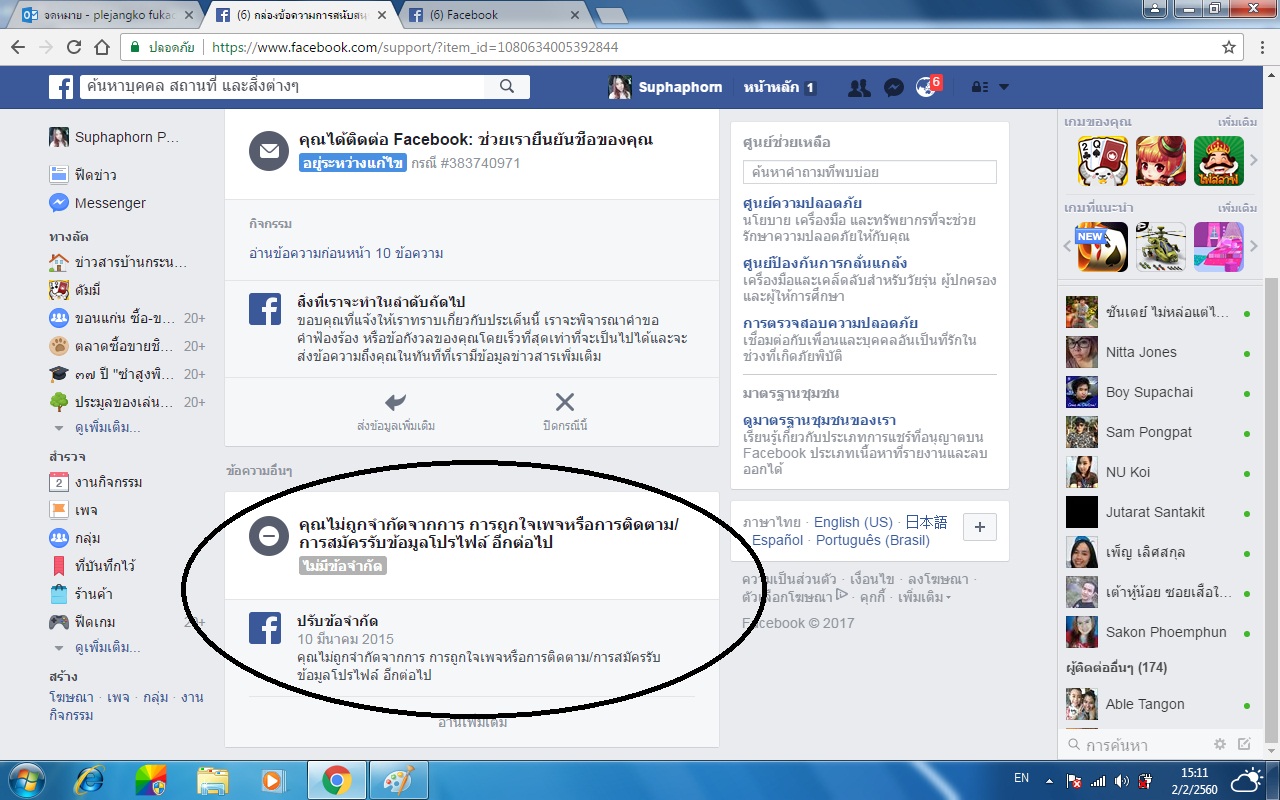This screenshot has height=800, width=1280.
Task: Focus the Facebook search field
Action: tap(282, 87)
